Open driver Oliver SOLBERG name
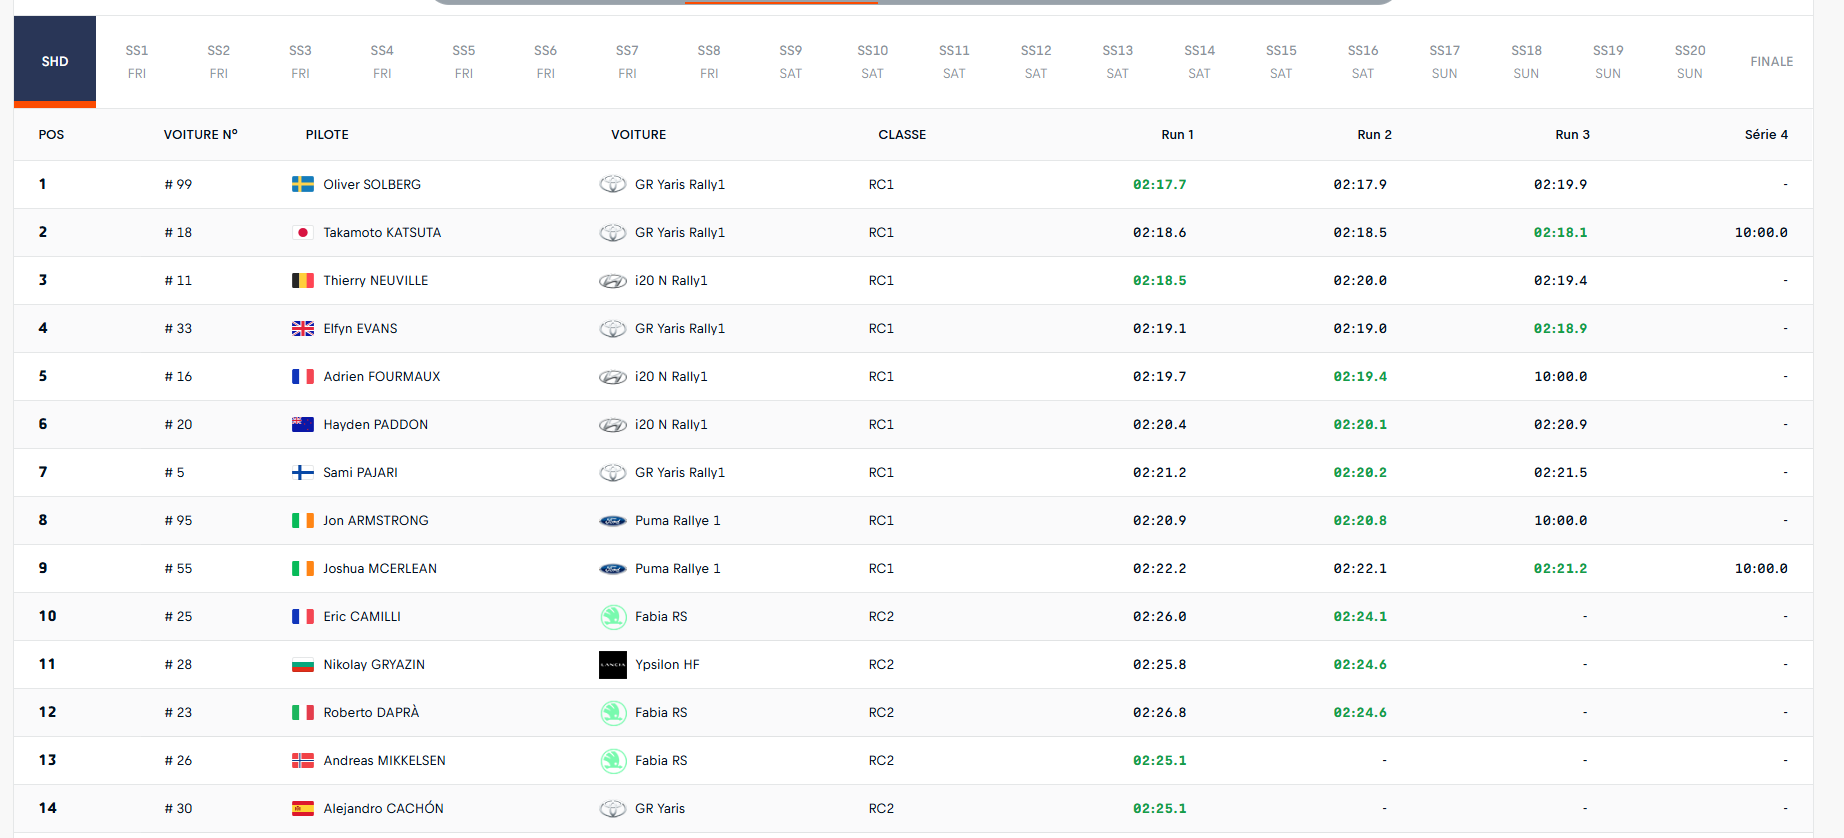Image resolution: width=1844 pixels, height=838 pixels. pos(372,184)
